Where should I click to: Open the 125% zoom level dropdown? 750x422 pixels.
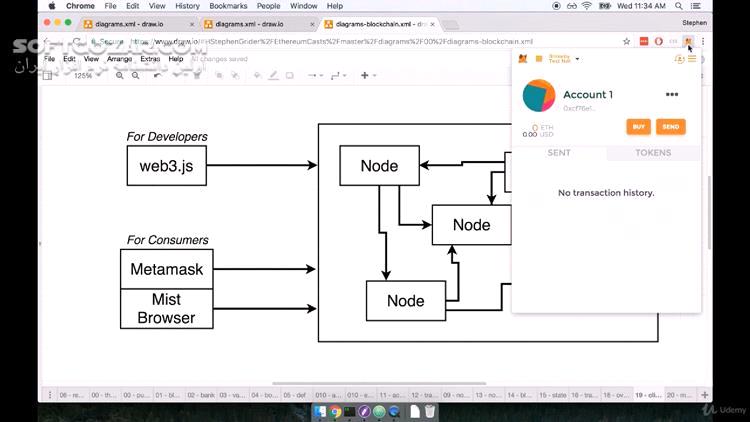[x=88, y=76]
